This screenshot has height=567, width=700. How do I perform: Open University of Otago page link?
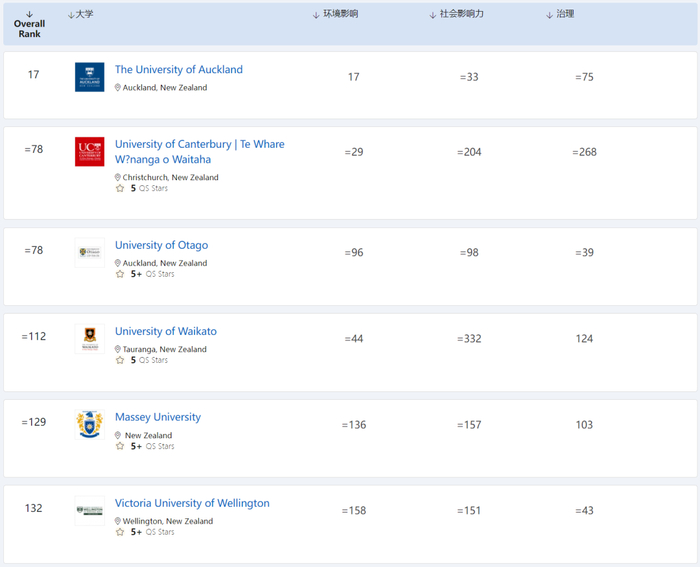(161, 245)
